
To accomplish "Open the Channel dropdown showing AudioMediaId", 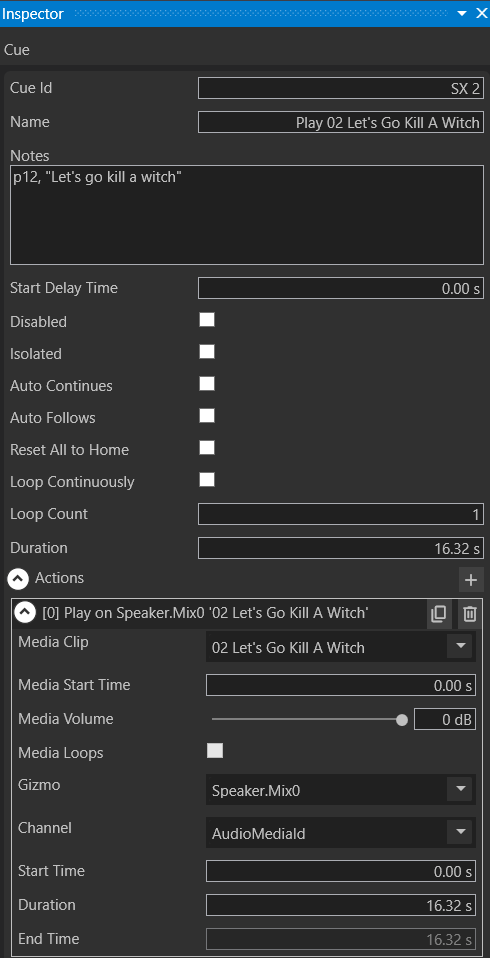I will (340, 832).
